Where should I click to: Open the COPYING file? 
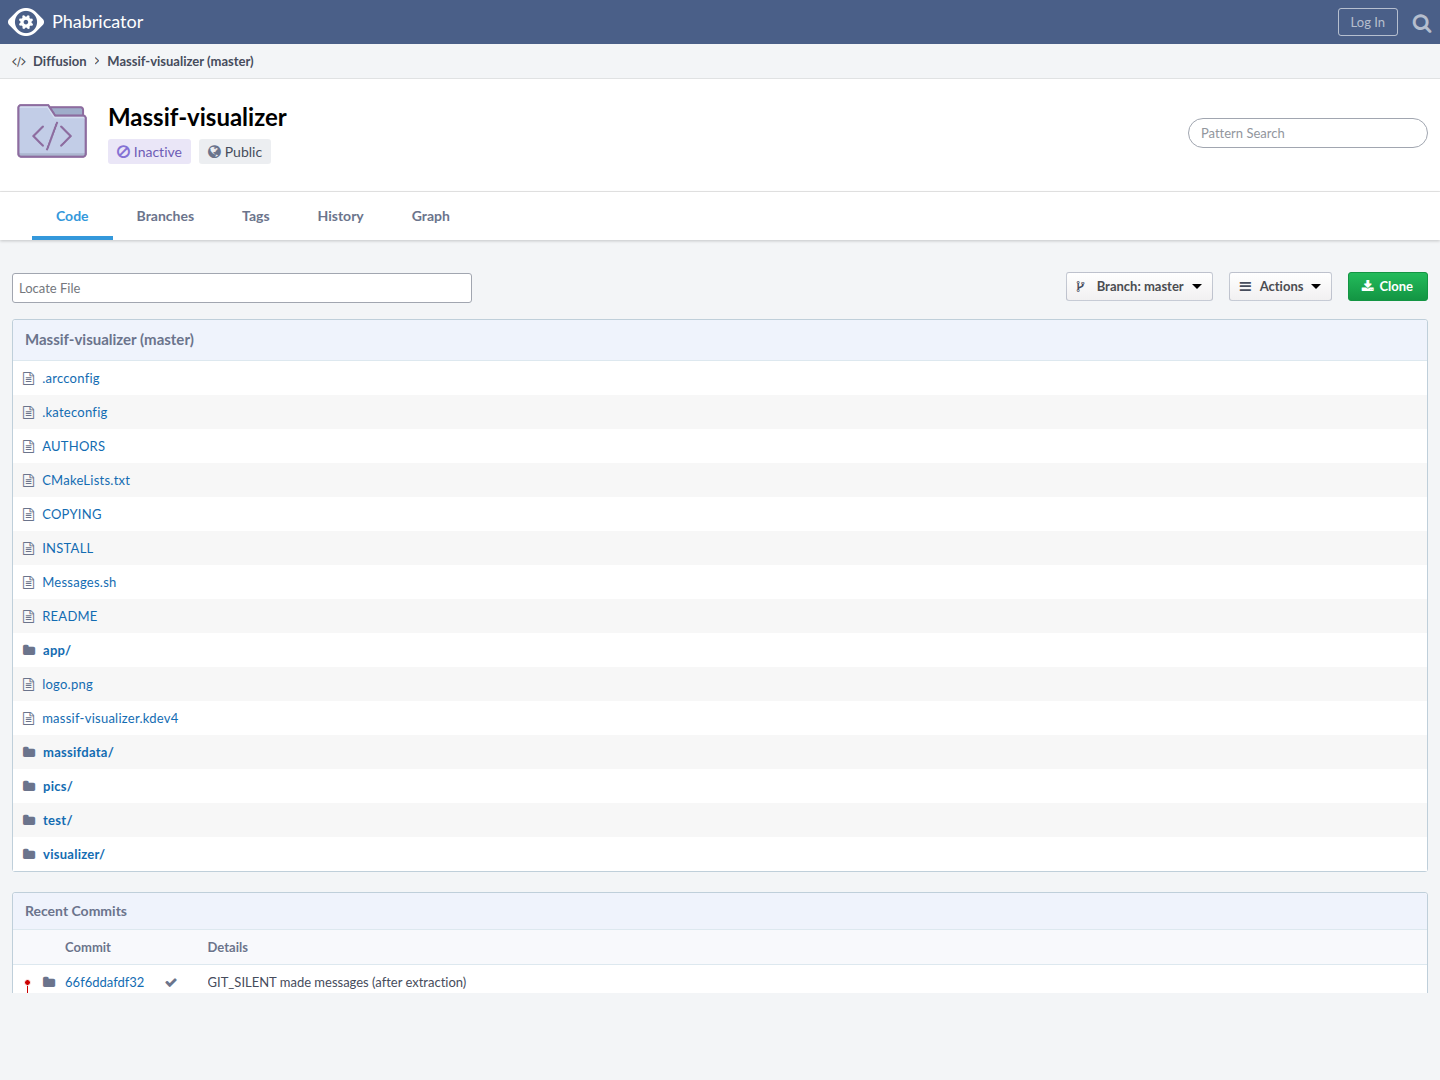(x=72, y=515)
